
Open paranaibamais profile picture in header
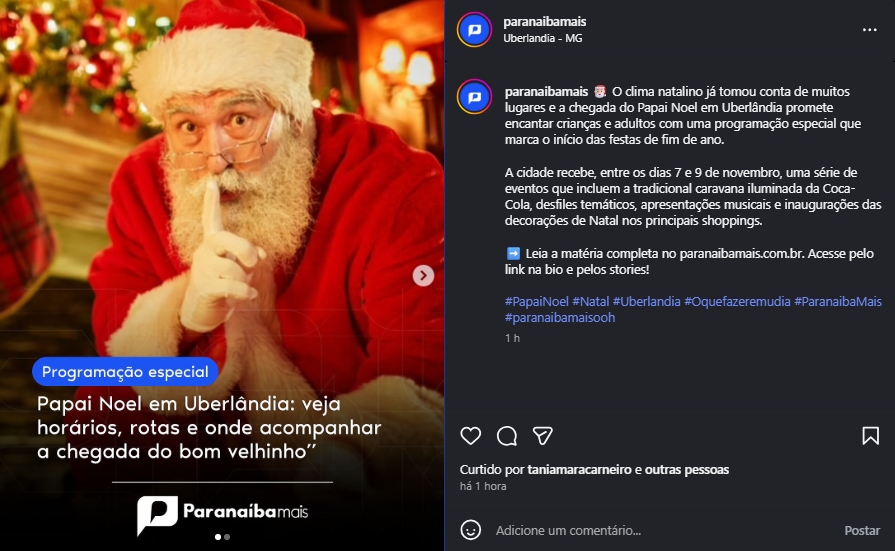click(x=474, y=30)
